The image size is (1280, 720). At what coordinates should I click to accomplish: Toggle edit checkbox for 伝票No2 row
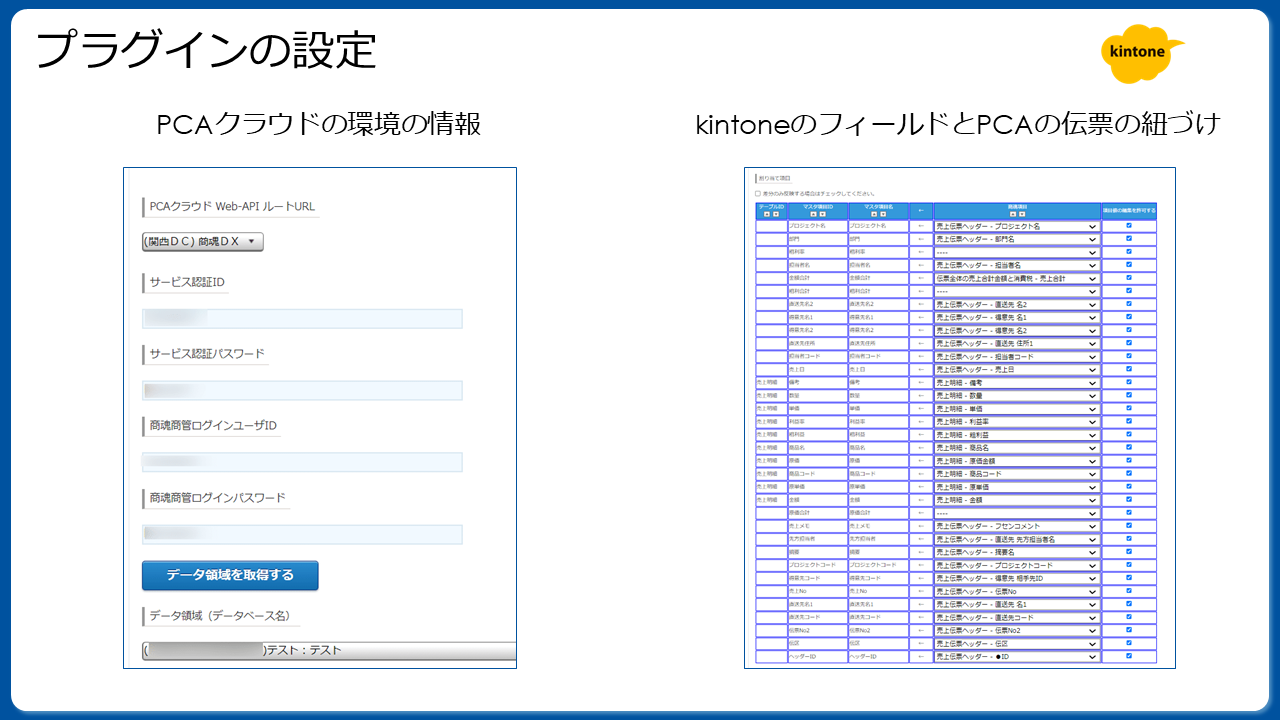point(1129,630)
